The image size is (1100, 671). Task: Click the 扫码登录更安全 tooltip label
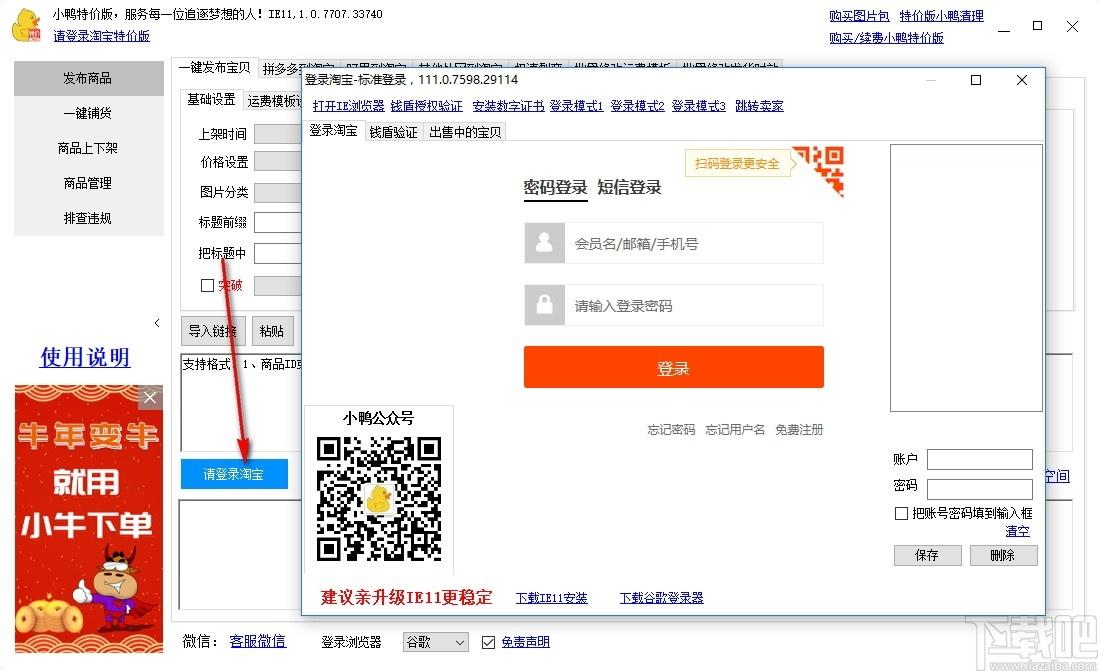(x=737, y=164)
